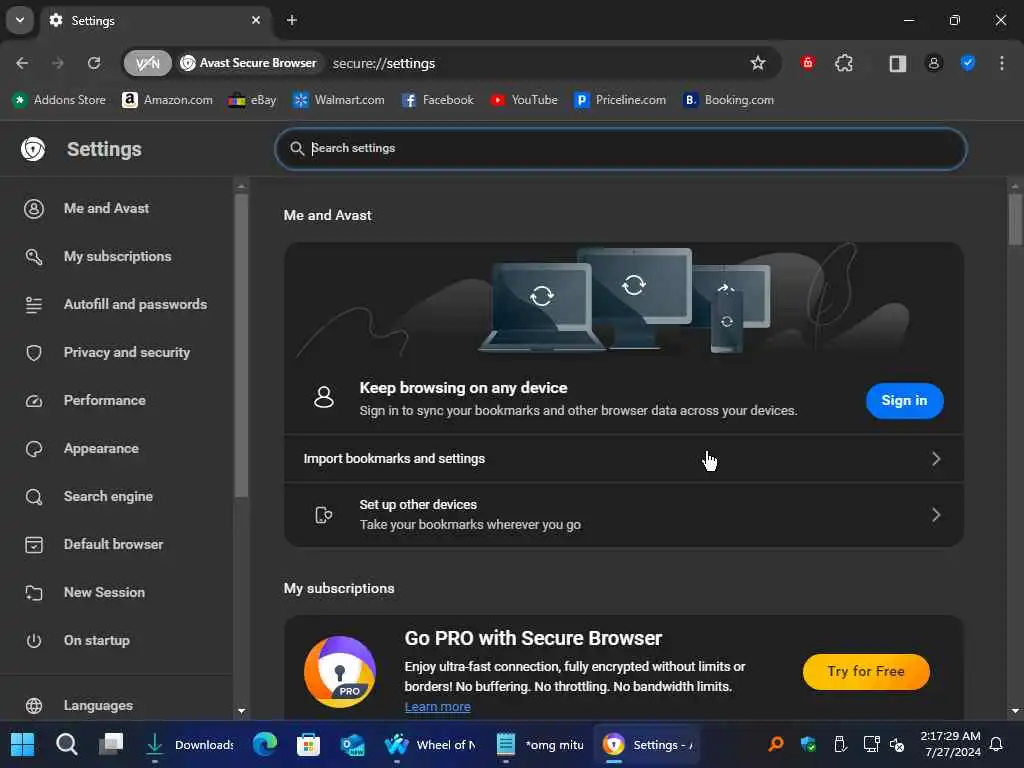
Task: Open Addons Store bookmark
Action: point(59,100)
